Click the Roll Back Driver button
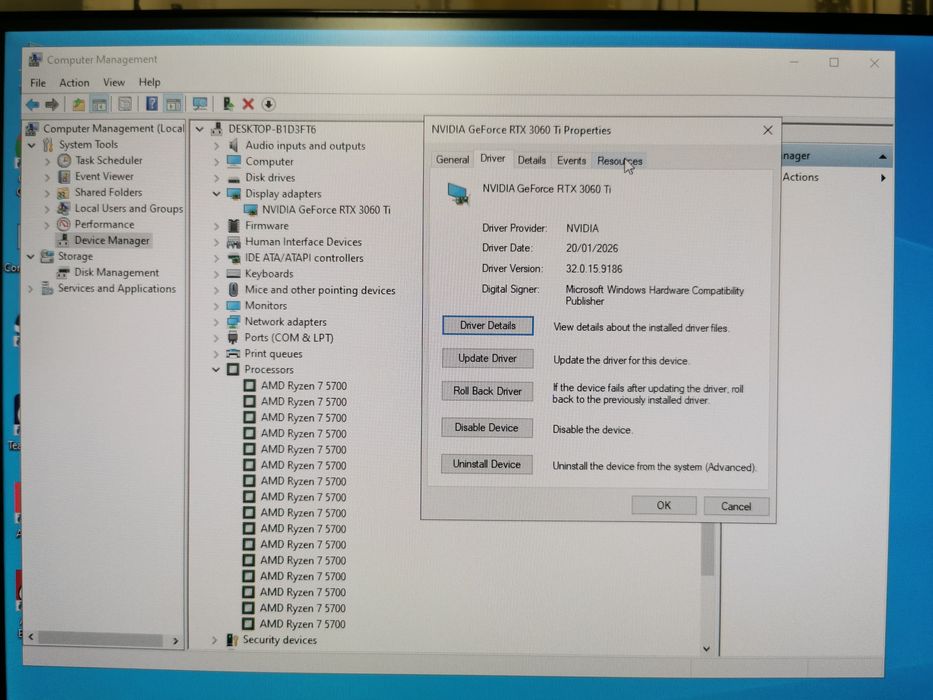The width and height of the screenshot is (933, 700). point(487,391)
